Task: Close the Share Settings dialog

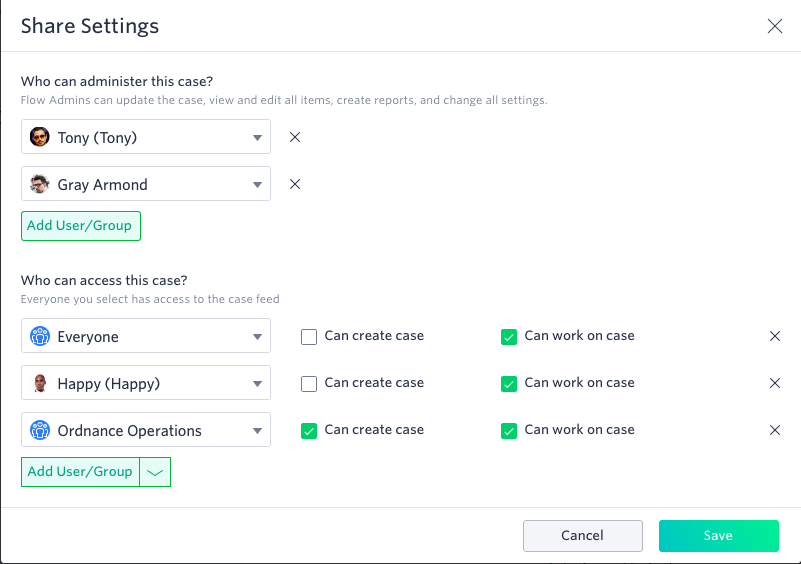Action: click(x=774, y=26)
